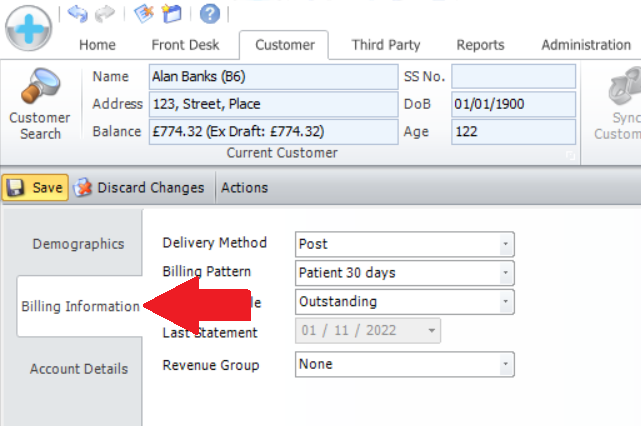Image resolution: width=641 pixels, height=426 pixels.
Task: Click the calendar icon in quick toolbar
Action: tap(170, 13)
